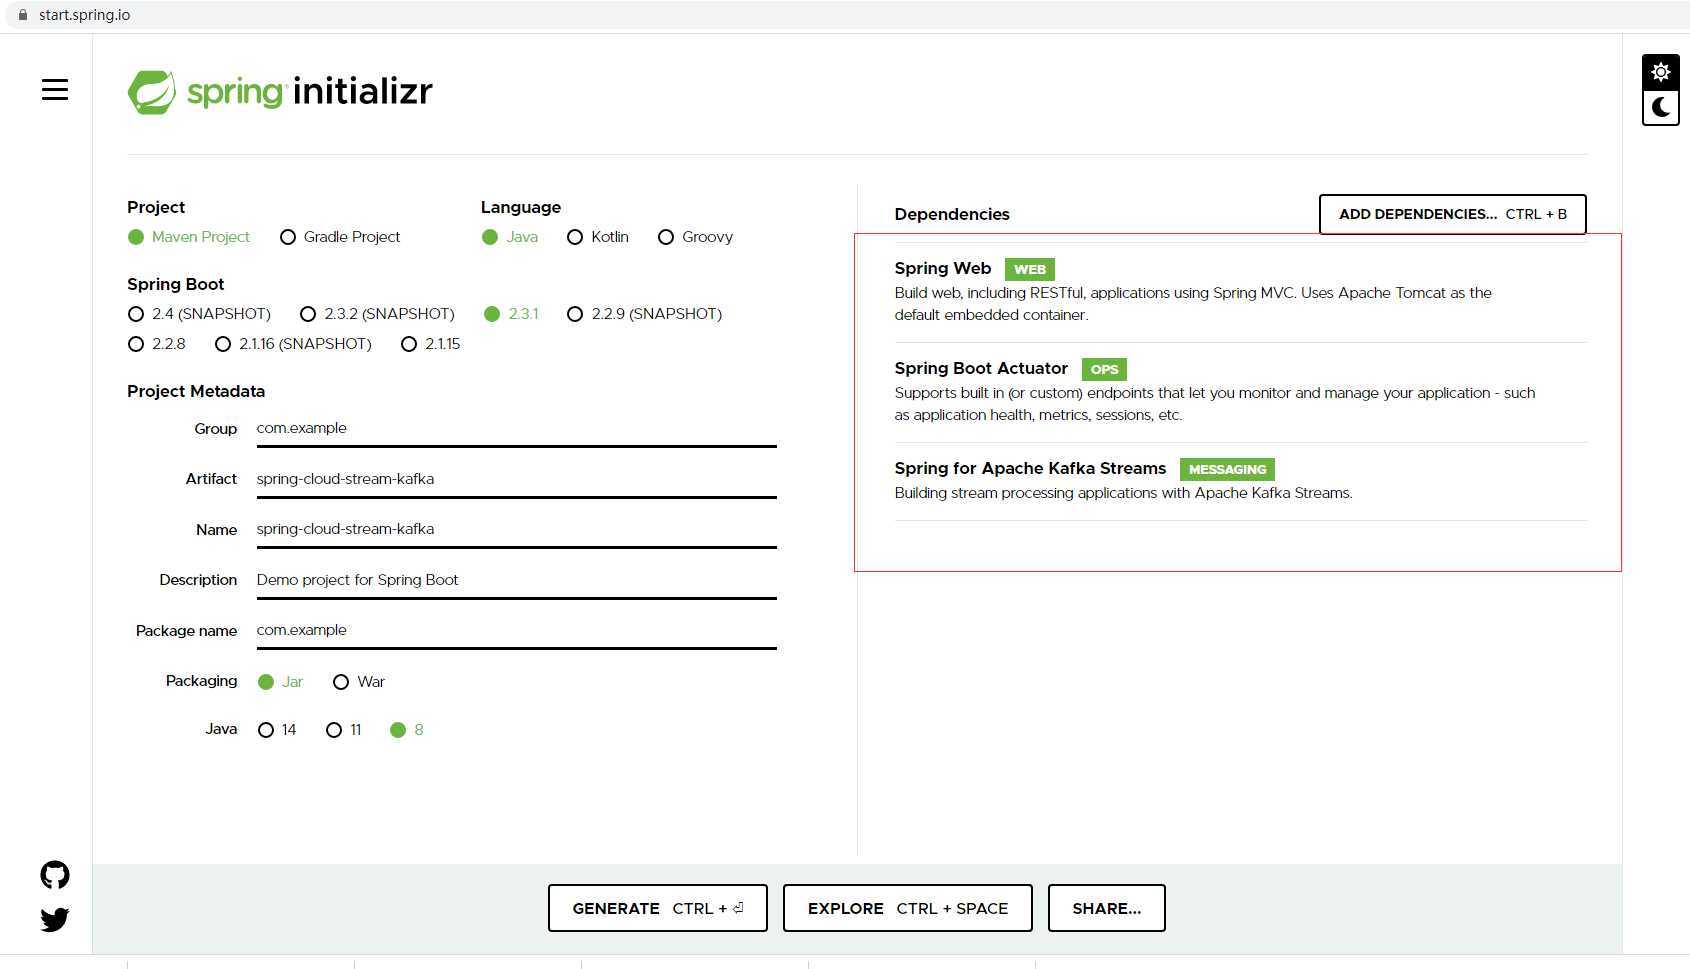Click the OPS tag badge

(1104, 369)
